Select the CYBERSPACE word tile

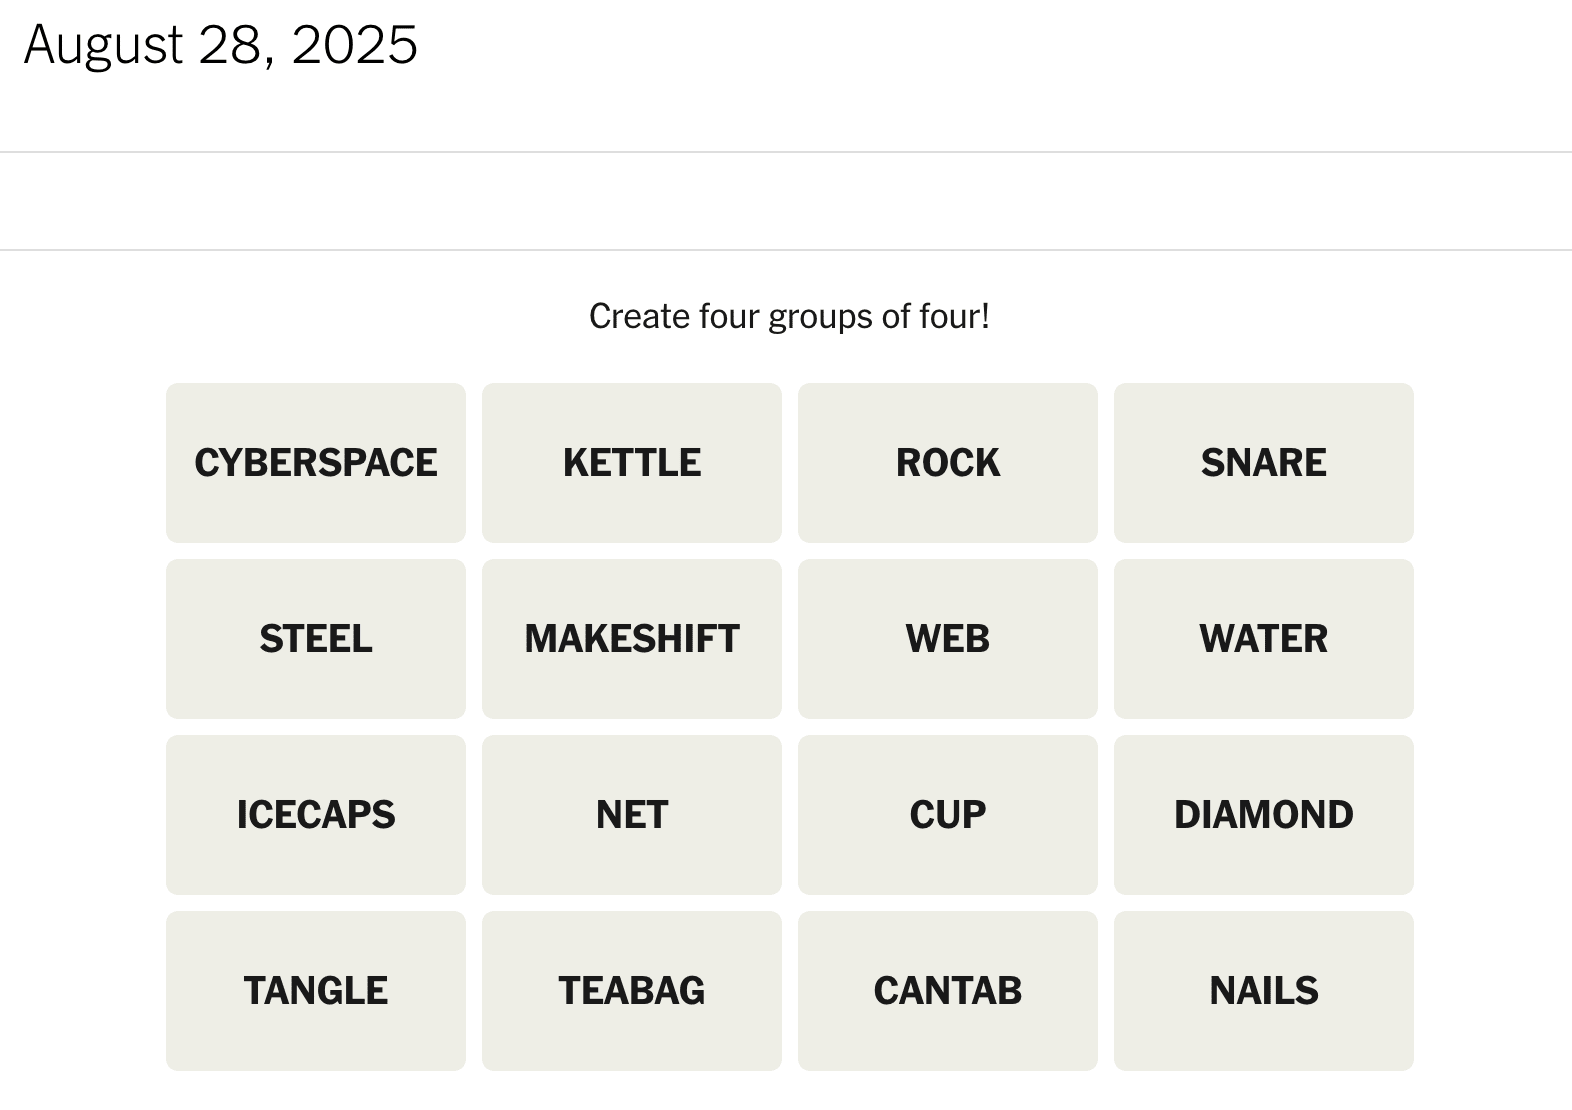(315, 463)
